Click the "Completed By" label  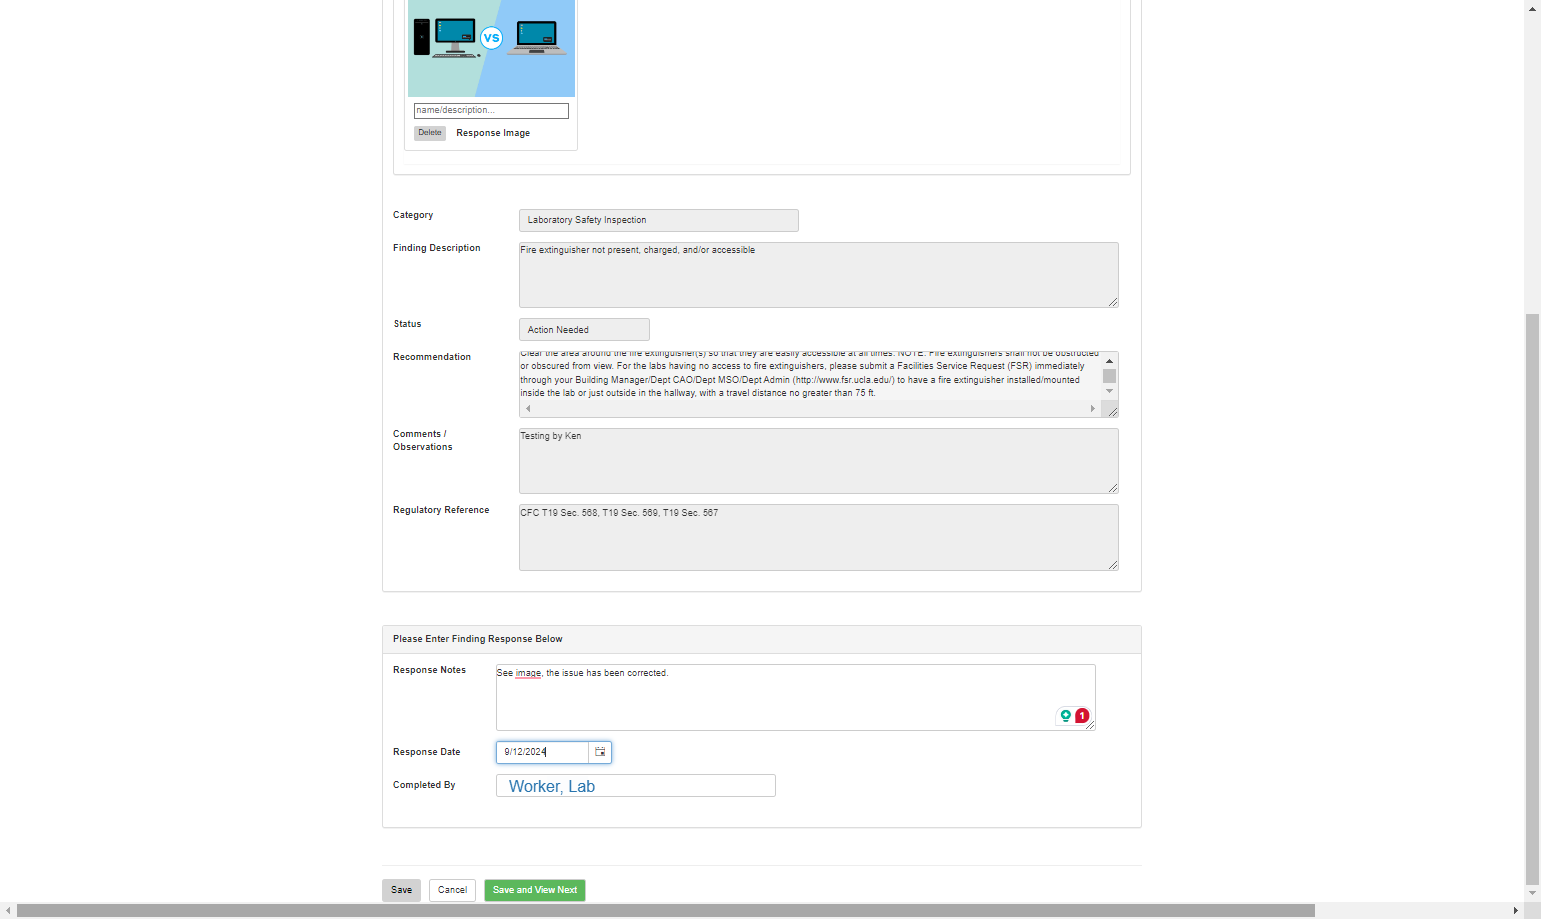[424, 785]
